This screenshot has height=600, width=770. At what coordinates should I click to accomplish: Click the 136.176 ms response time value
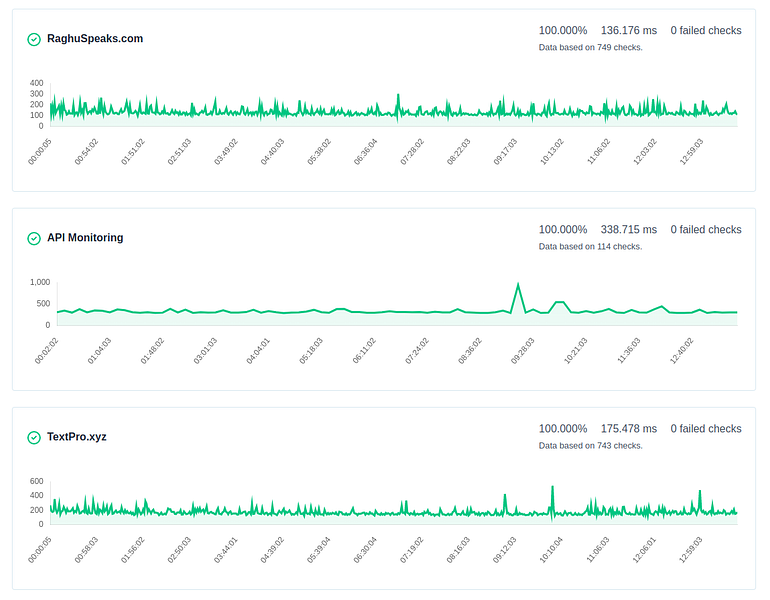[x=629, y=30]
